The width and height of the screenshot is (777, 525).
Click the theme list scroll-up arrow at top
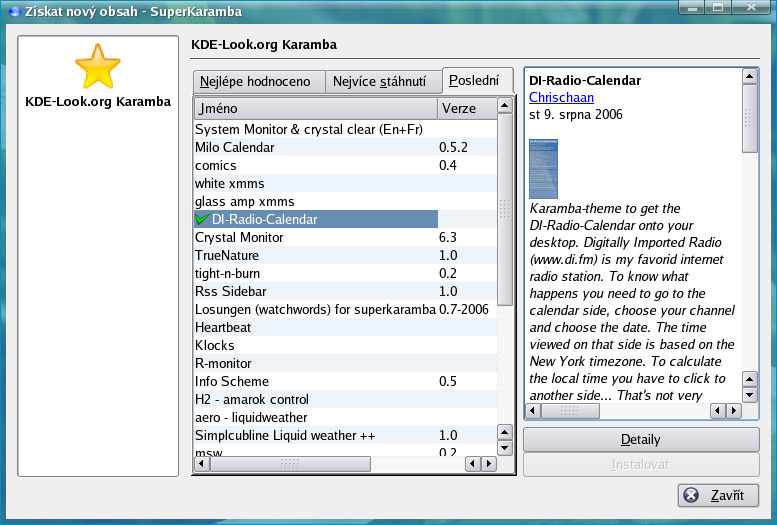click(x=504, y=106)
